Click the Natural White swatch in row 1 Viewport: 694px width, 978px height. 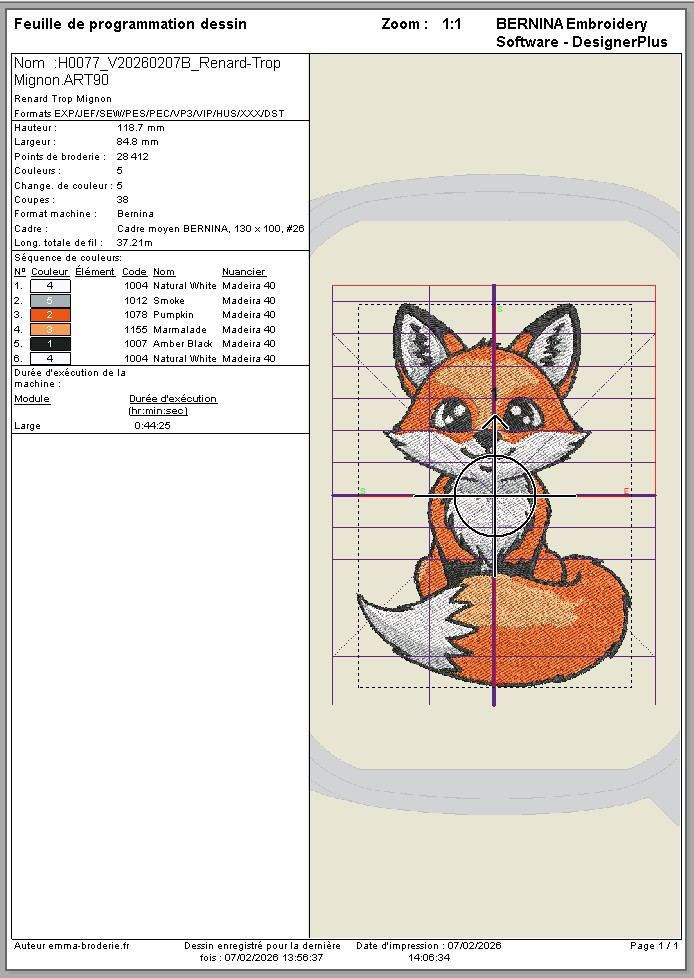51,286
